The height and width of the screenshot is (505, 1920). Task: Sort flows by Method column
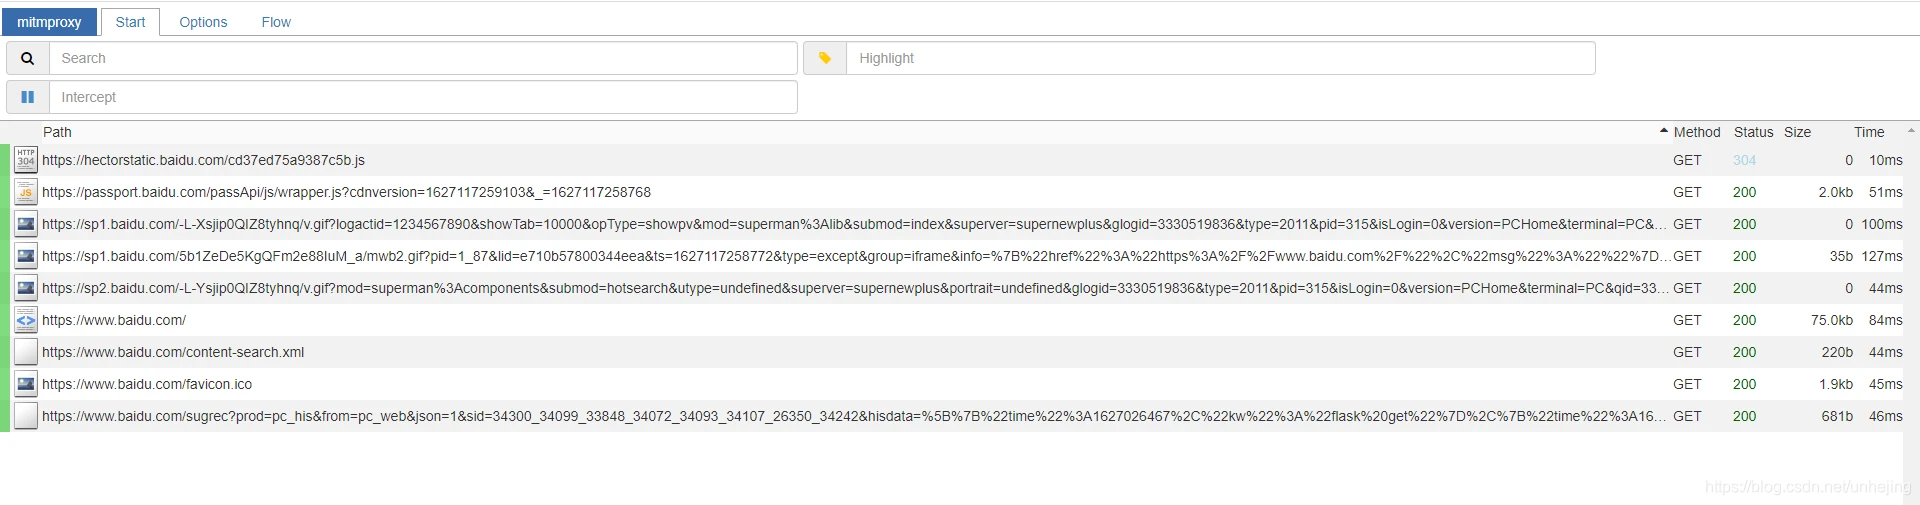[1697, 132]
